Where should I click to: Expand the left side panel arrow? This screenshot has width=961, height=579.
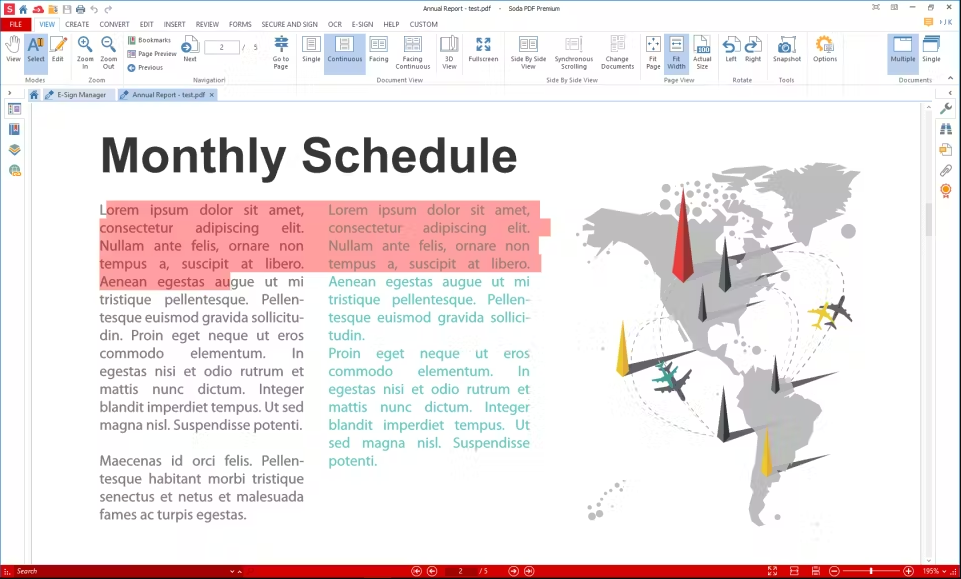pyautogui.click(x=9, y=93)
